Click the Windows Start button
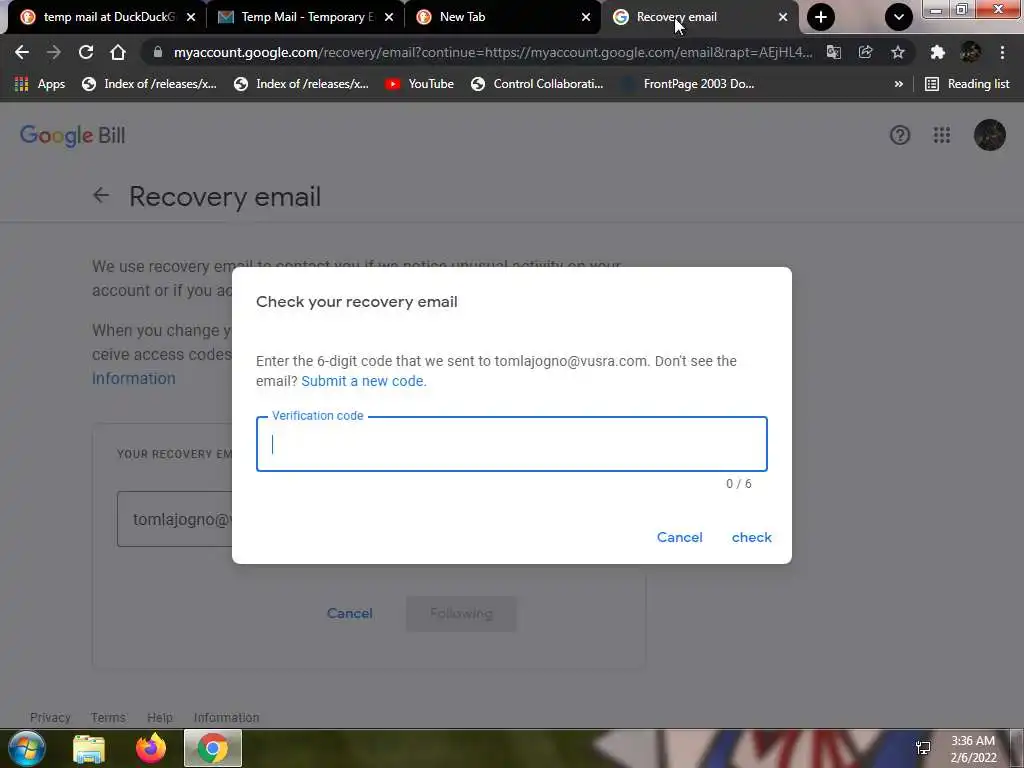 click(x=27, y=748)
